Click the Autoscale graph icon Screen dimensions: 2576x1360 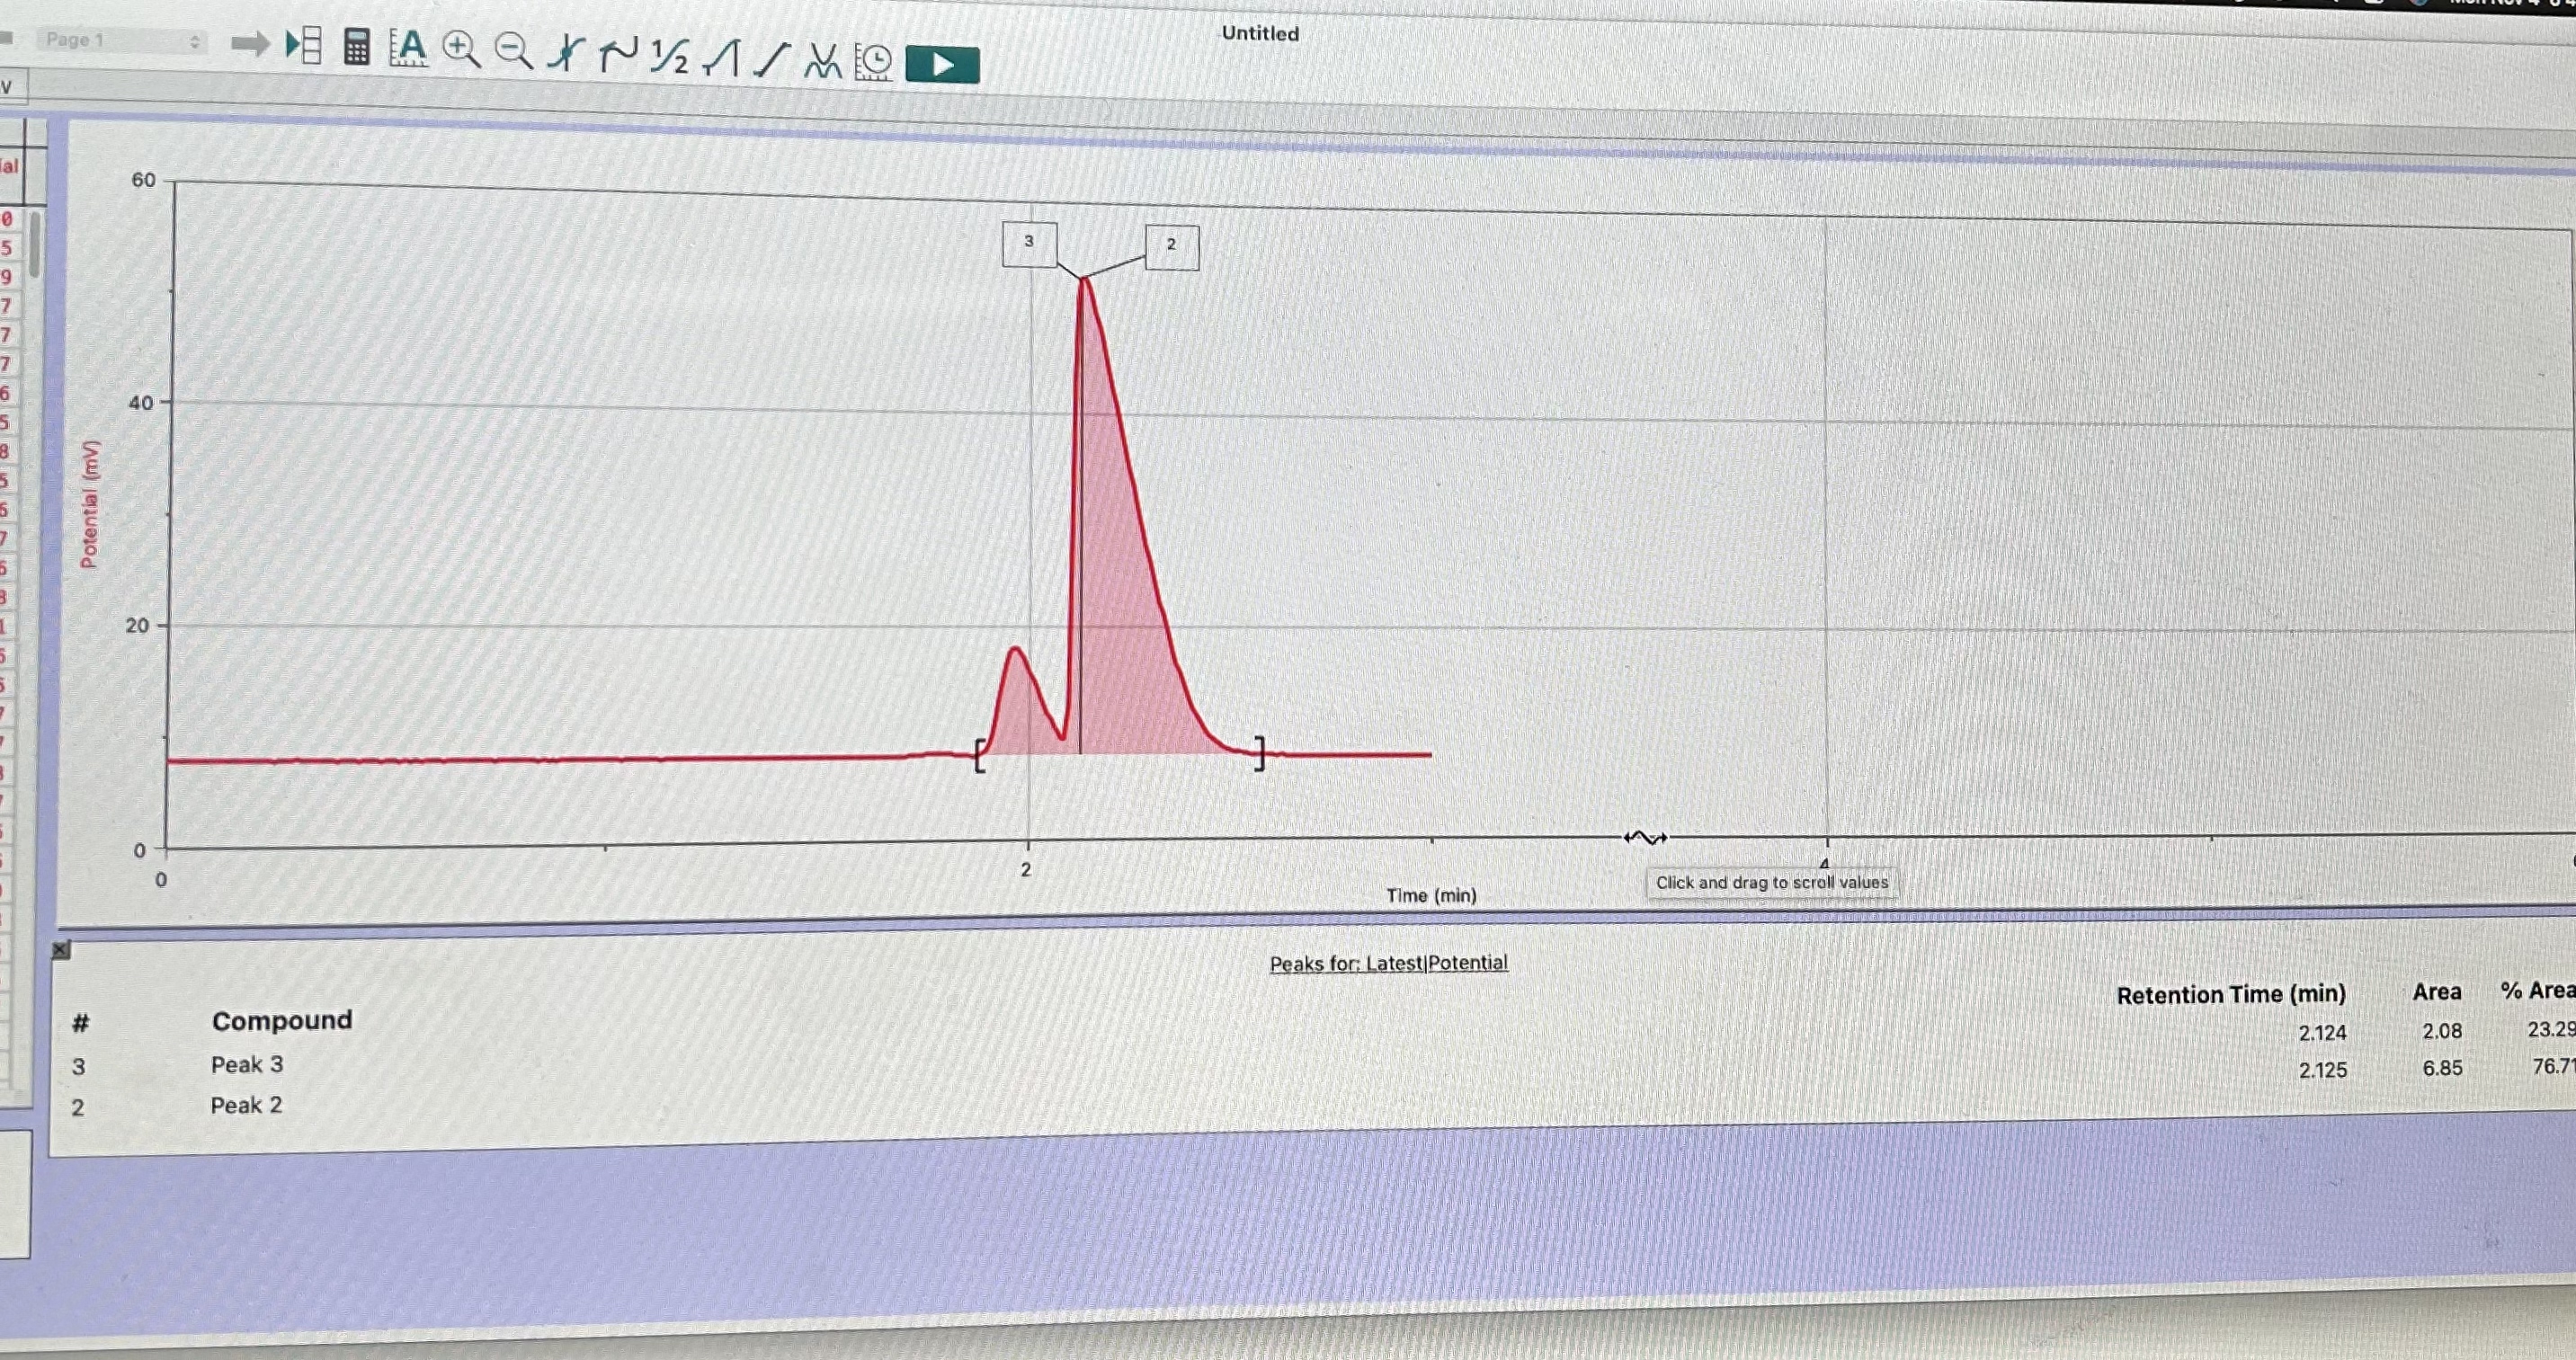[408, 47]
